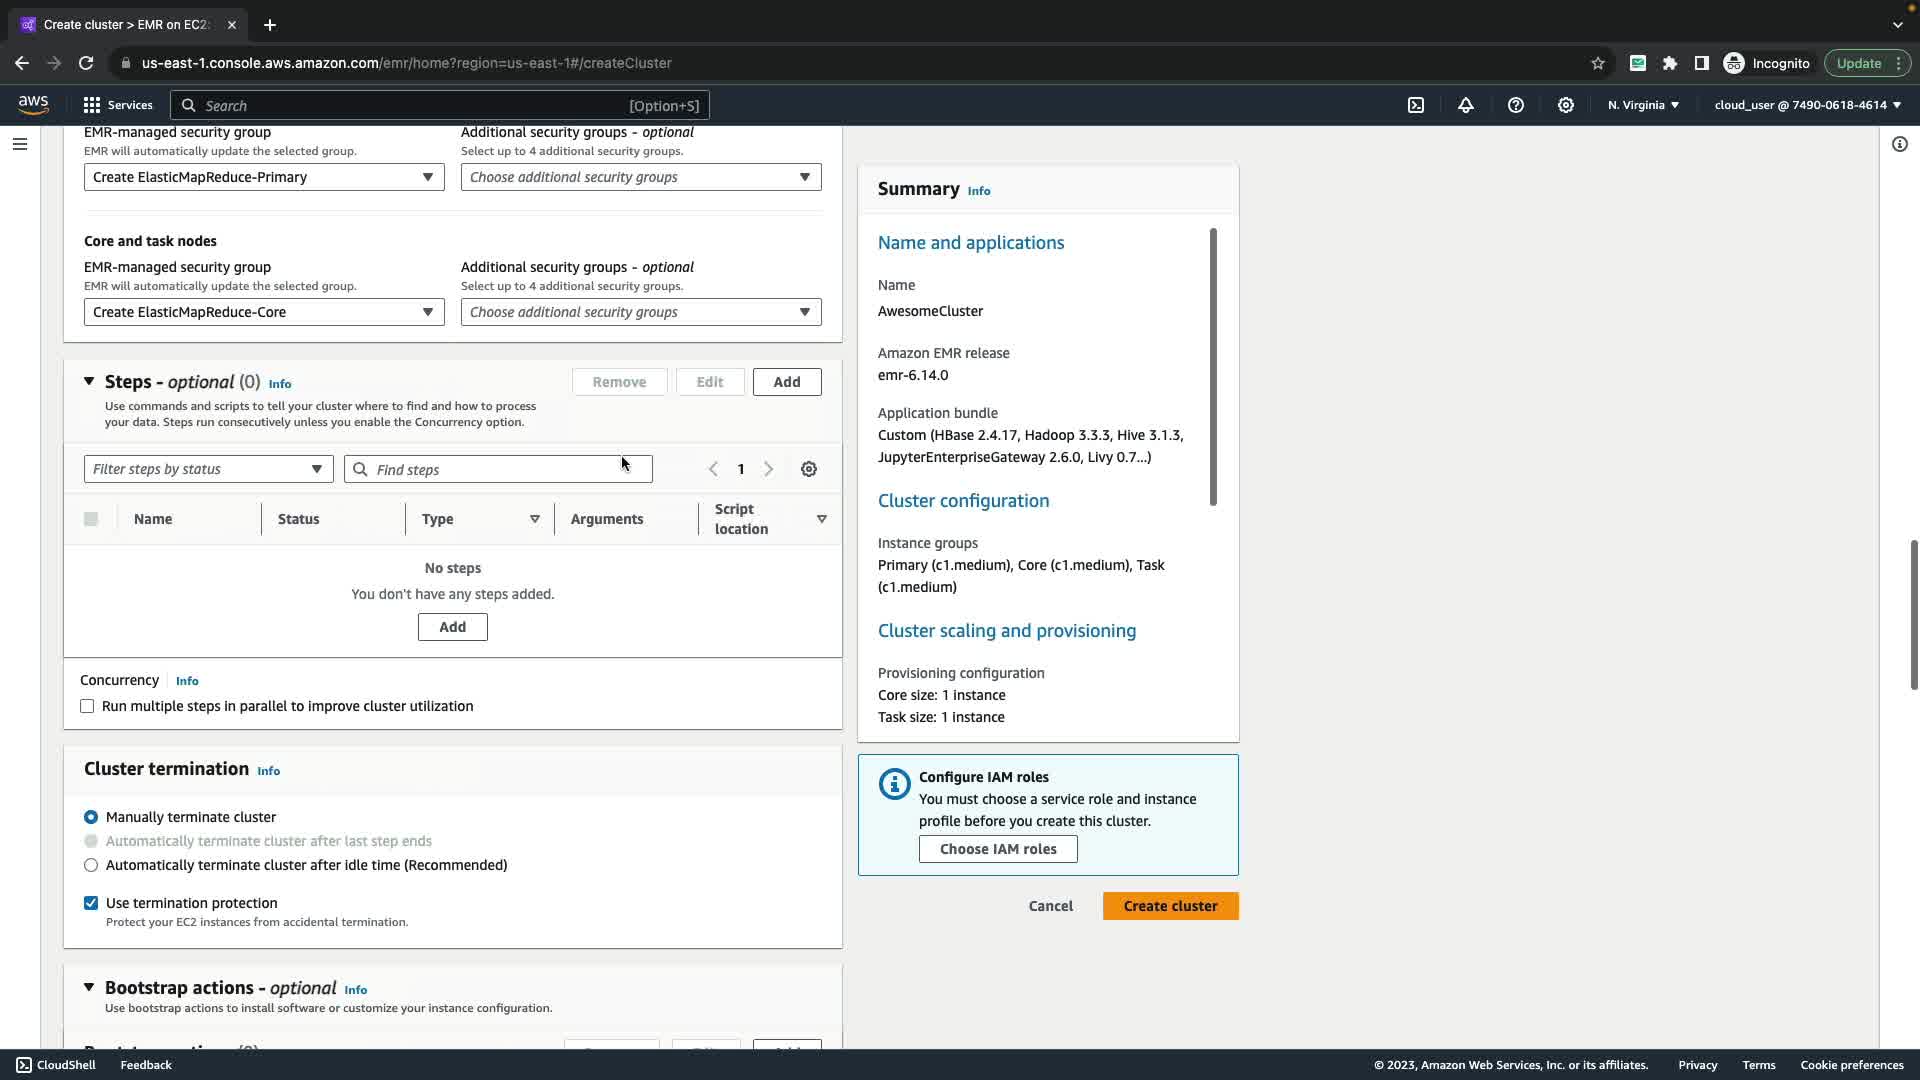Image resolution: width=1920 pixels, height=1080 pixels.
Task: Open Filter steps by status dropdown
Action: 208,469
